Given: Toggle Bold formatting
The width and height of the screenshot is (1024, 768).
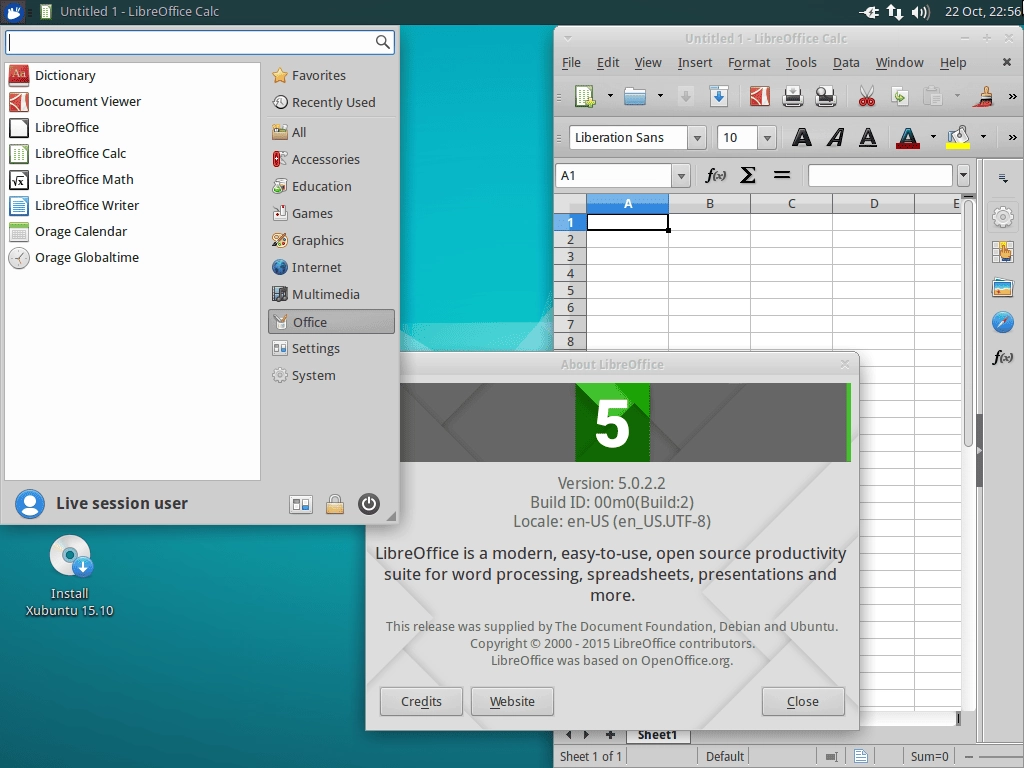Looking at the screenshot, I should click(x=802, y=137).
